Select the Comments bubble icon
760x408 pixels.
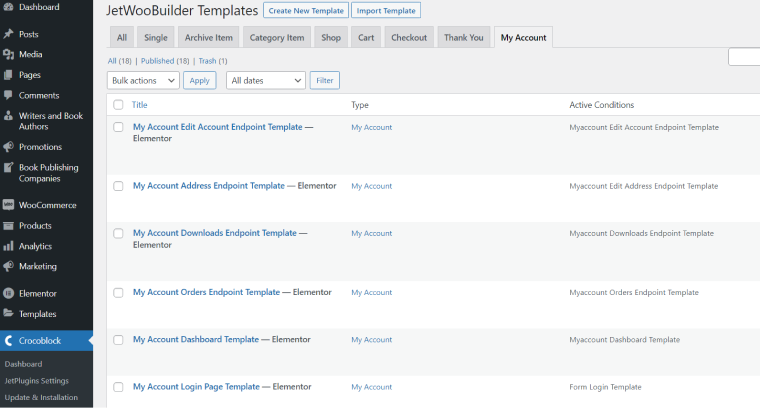click(8, 95)
